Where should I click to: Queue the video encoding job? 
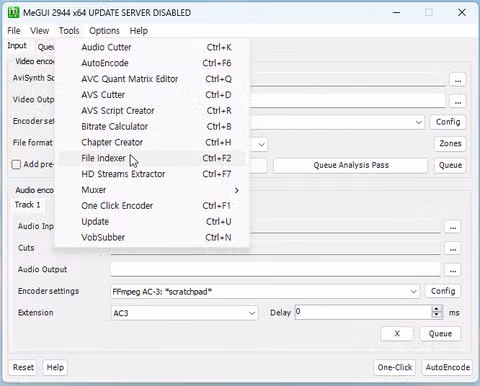click(x=450, y=165)
